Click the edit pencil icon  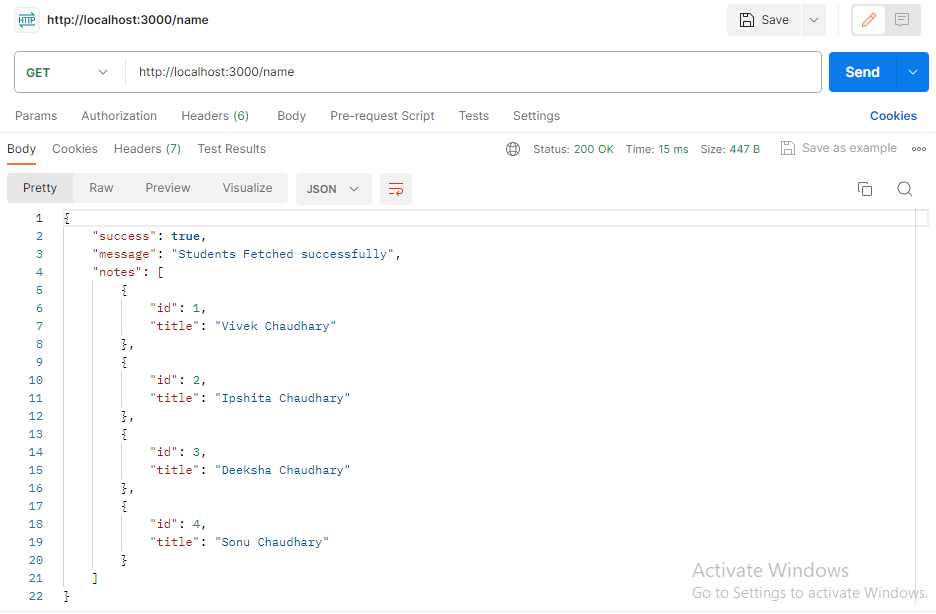coord(869,20)
